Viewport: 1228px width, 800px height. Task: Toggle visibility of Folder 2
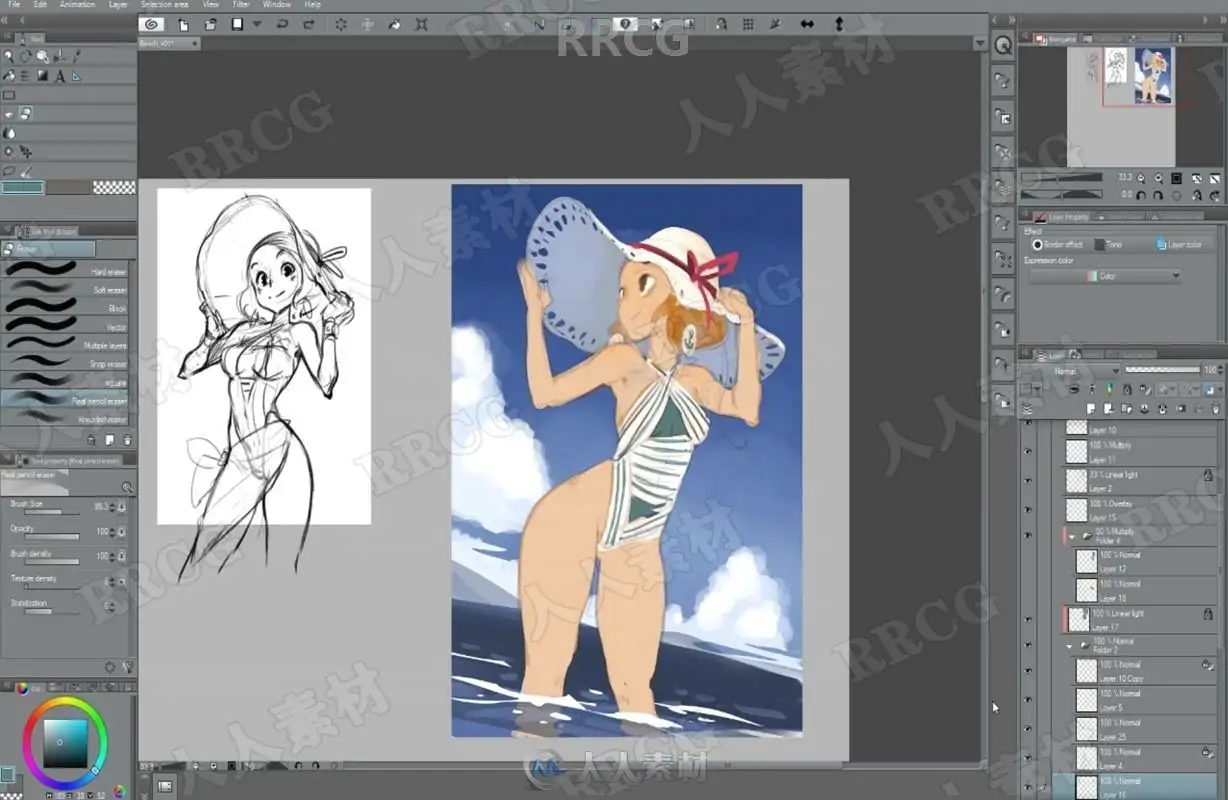coord(1028,646)
